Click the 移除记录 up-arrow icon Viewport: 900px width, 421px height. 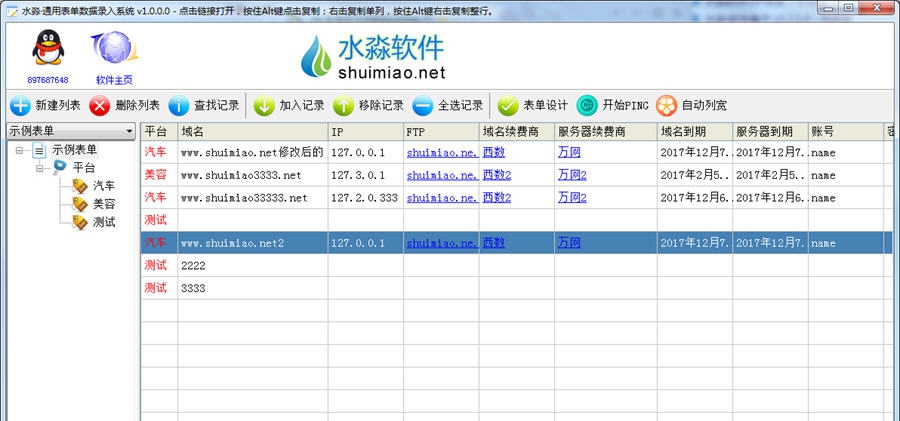[x=343, y=106]
